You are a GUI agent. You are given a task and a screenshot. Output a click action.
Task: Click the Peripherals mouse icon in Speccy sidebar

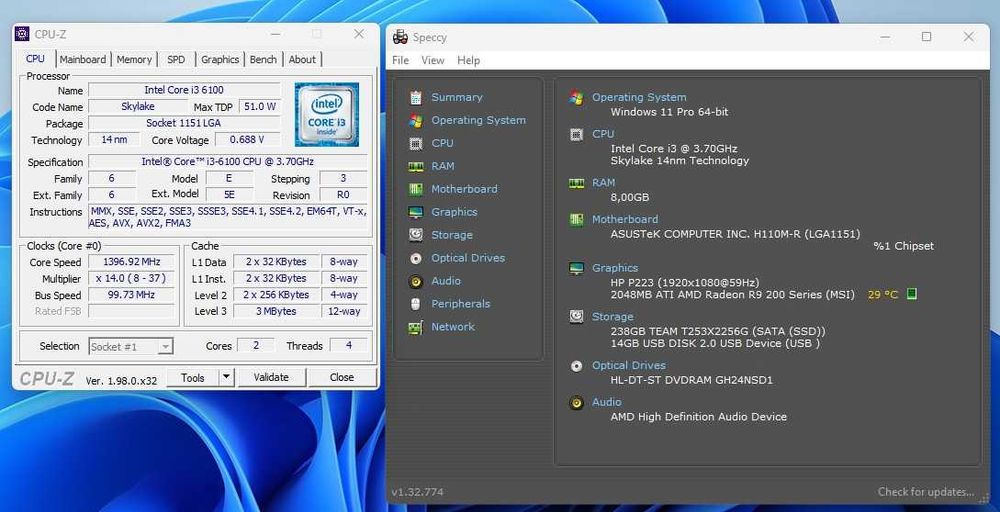pos(416,304)
